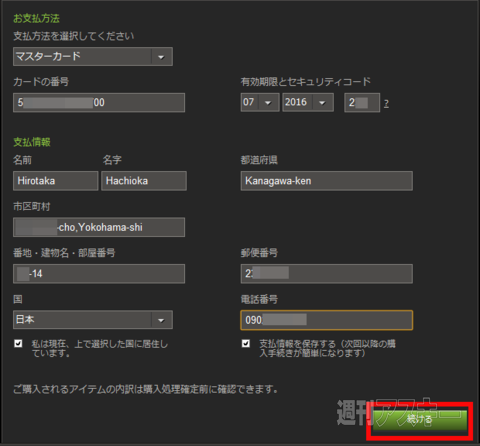Open the country dropdown showing 日本

tap(93, 320)
